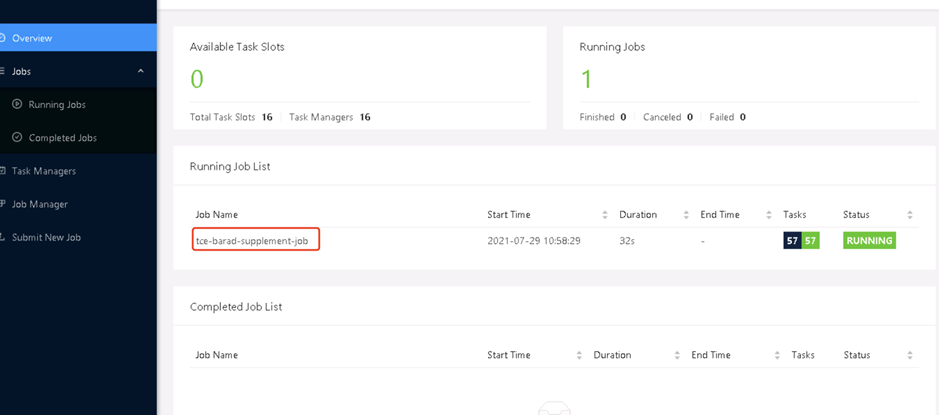This screenshot has height=415, width=939.
Task: Click the Completed Jobs check-circle icon
Action: point(17,138)
